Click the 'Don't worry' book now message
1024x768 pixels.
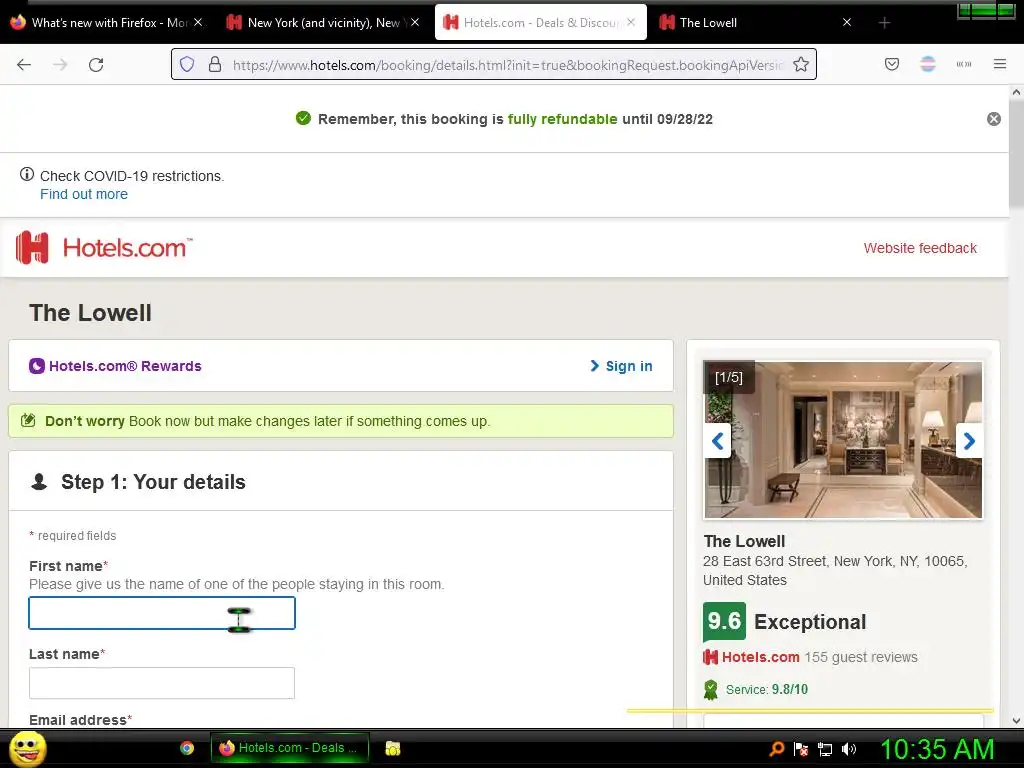pyautogui.click(x=268, y=421)
